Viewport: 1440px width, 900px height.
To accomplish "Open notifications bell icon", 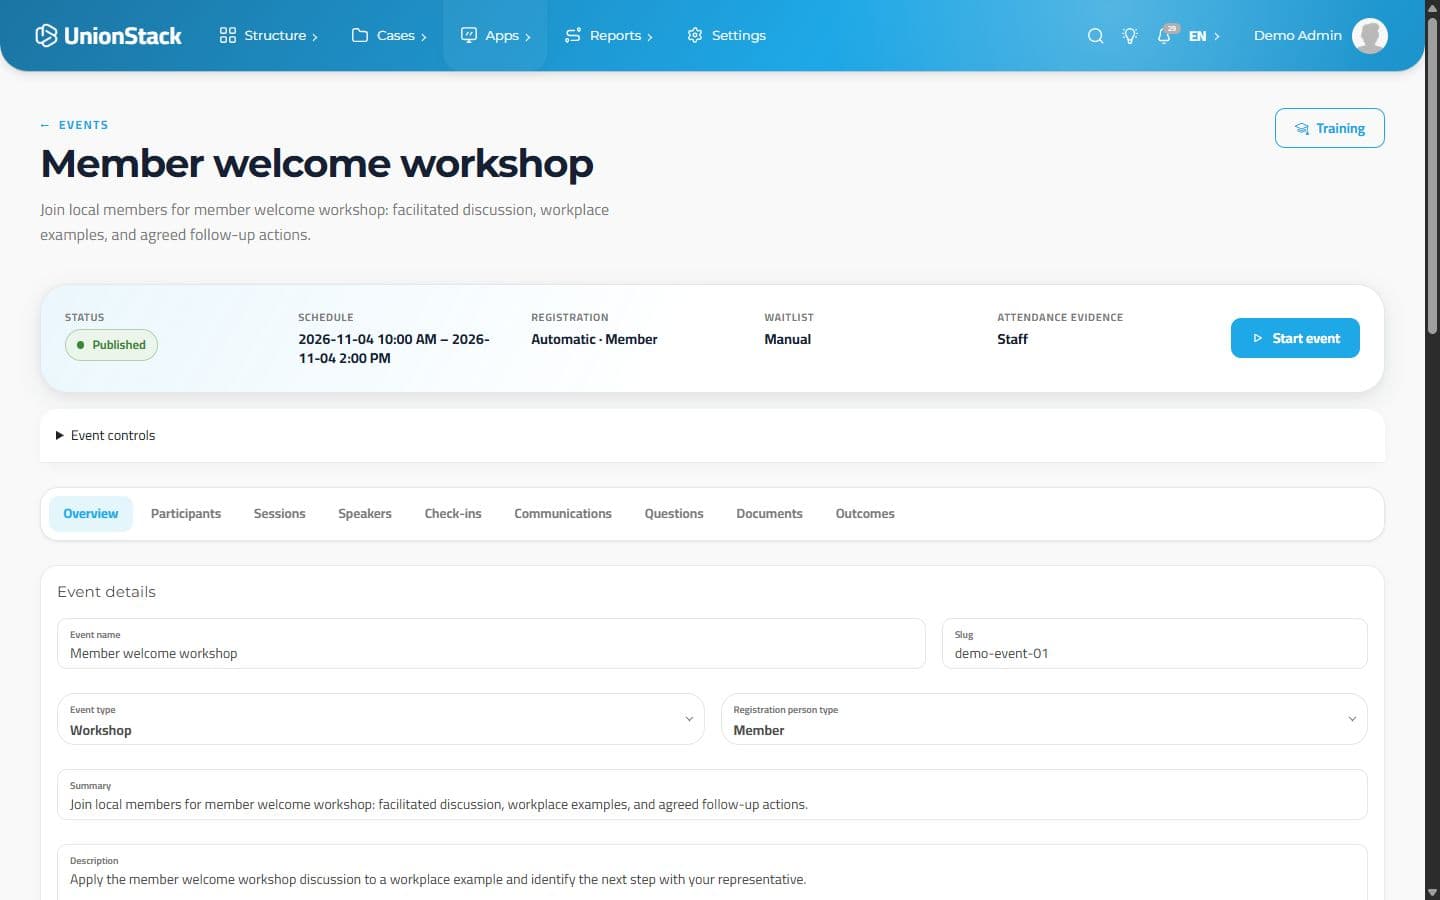I will tap(1164, 36).
